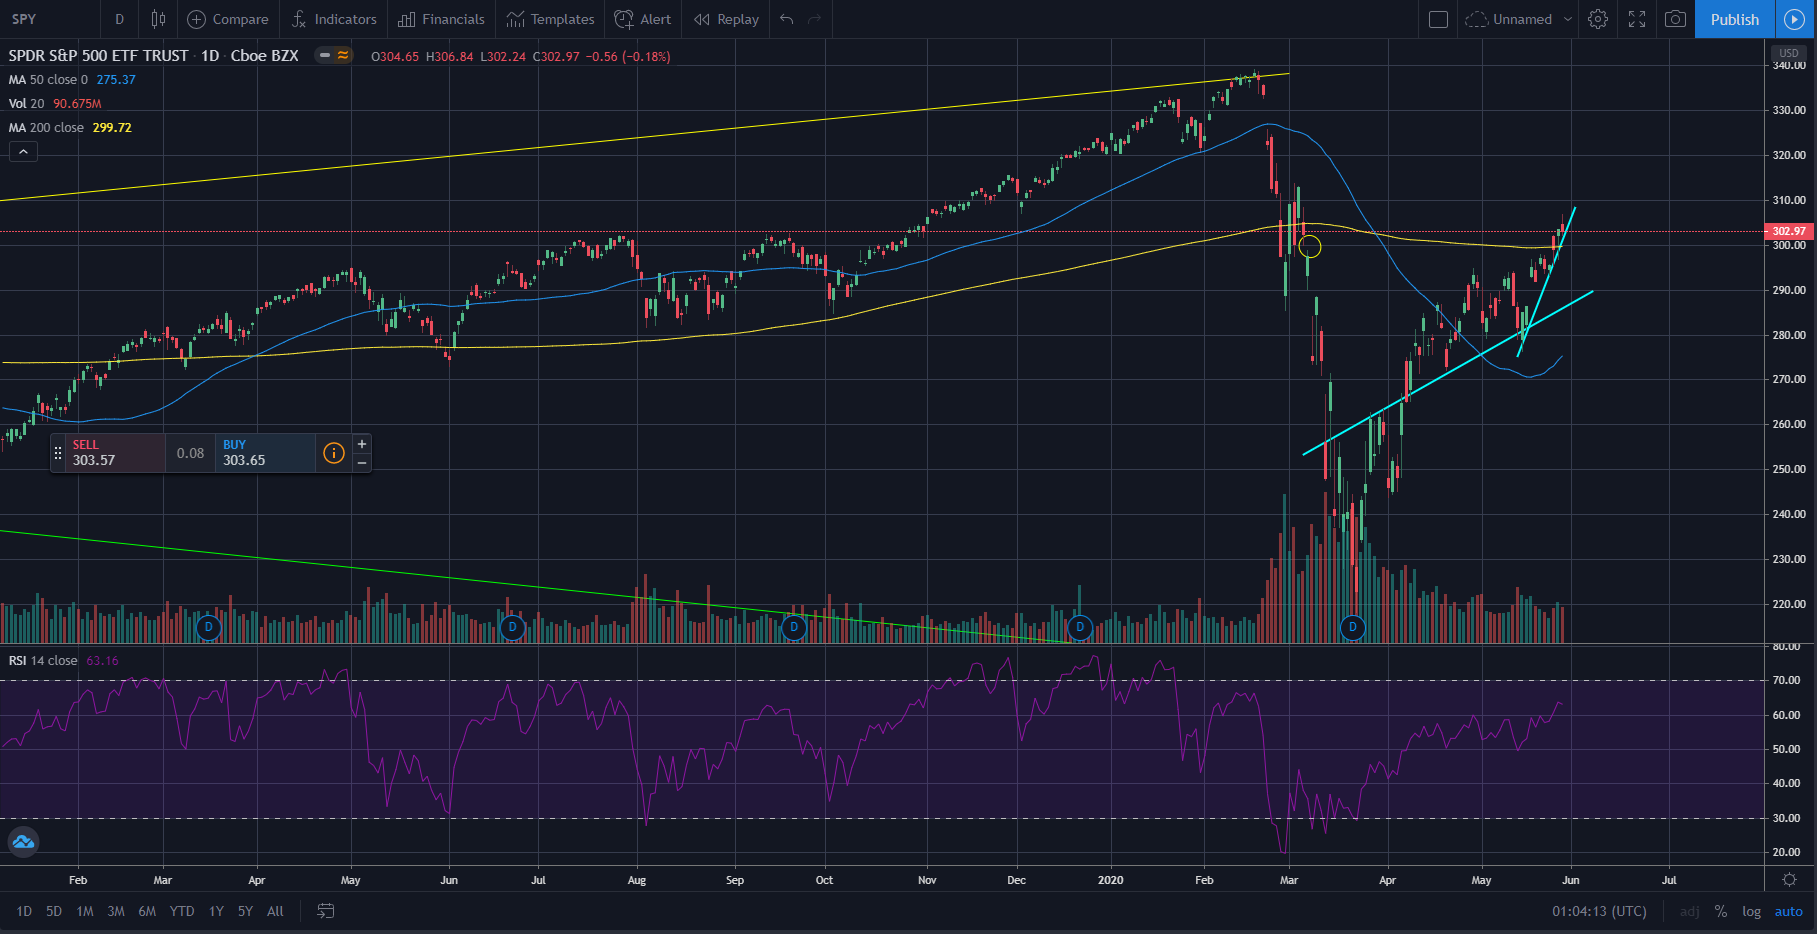1817x934 pixels.
Task: Collapse the indicator legend arrow
Action: (x=23, y=151)
